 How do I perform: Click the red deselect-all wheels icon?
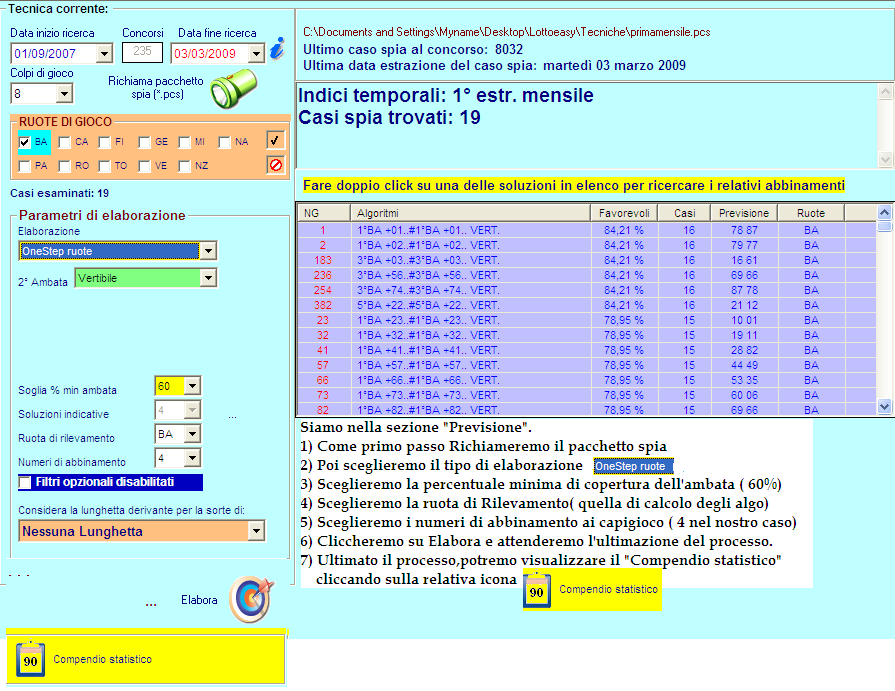pos(276,165)
